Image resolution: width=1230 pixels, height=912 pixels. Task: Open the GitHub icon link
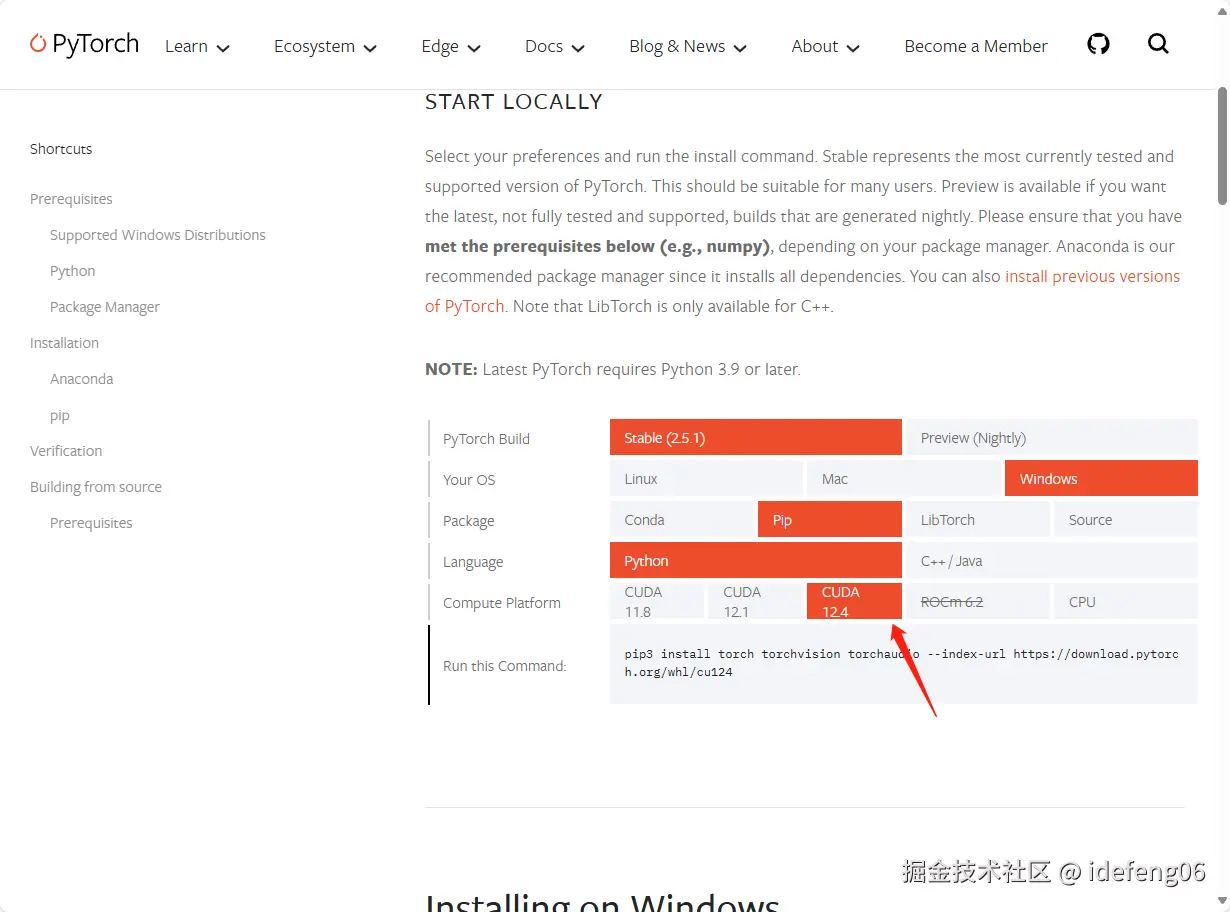coord(1098,44)
